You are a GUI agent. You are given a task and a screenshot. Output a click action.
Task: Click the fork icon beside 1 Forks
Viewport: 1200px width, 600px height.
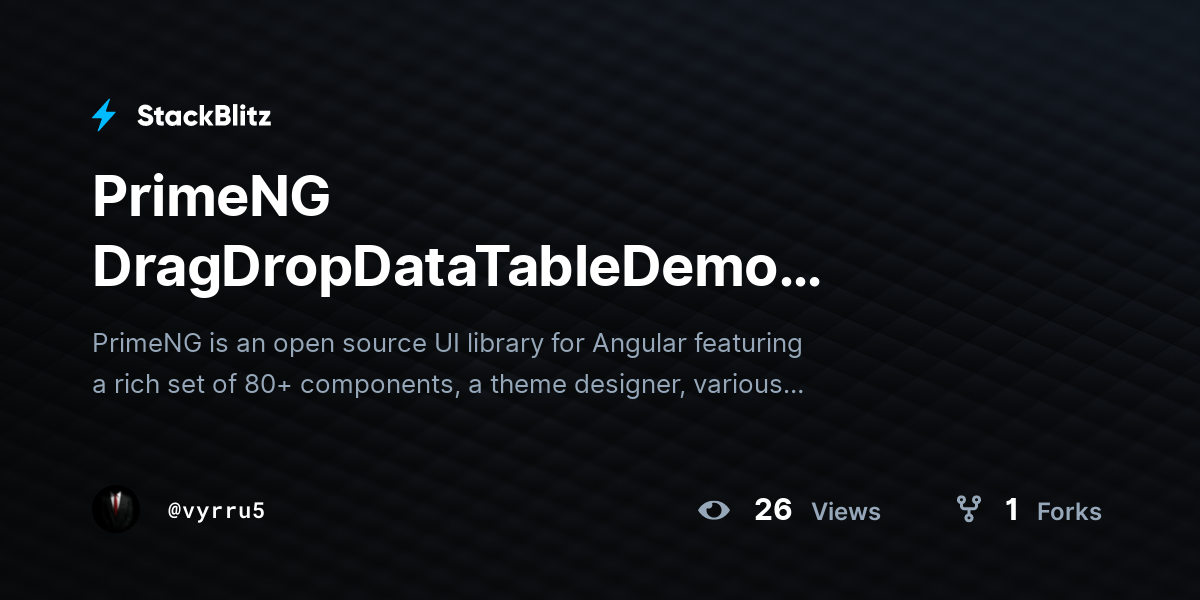[x=968, y=510]
